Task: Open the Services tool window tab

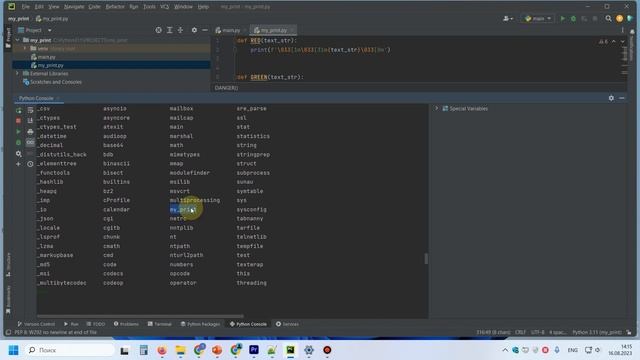Action: pyautogui.click(x=287, y=324)
